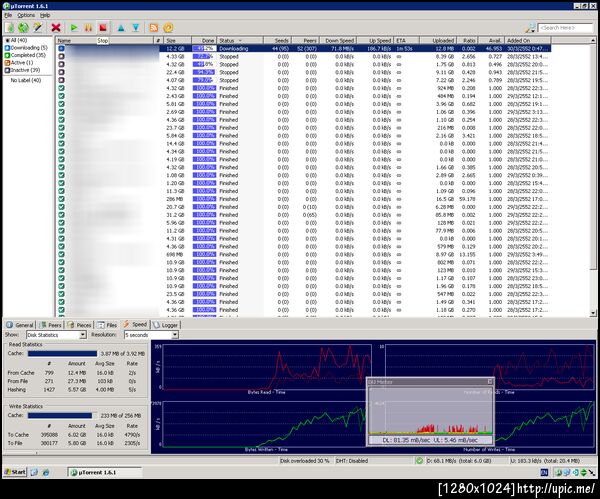Click the Internet Explorer quick launch icon
This screenshot has height=499, width=600.
click(46, 473)
